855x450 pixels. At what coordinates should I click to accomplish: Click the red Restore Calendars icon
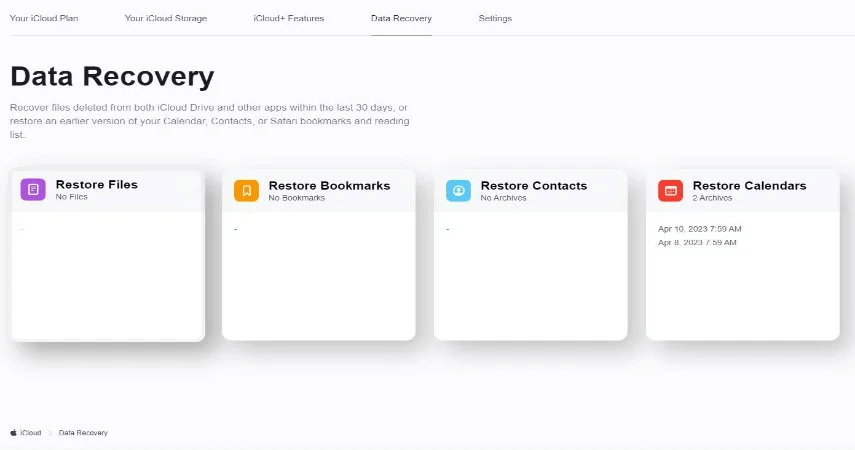670,190
